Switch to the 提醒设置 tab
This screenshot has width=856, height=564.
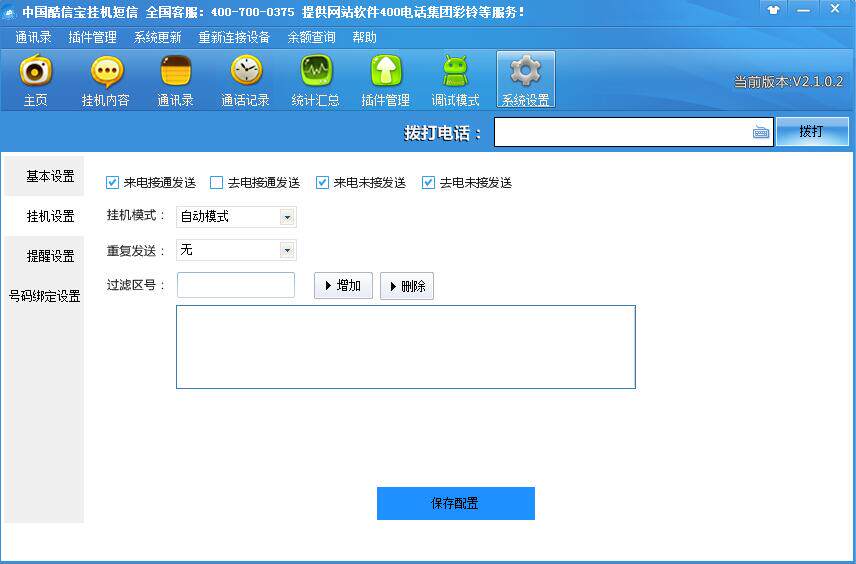(x=50, y=256)
